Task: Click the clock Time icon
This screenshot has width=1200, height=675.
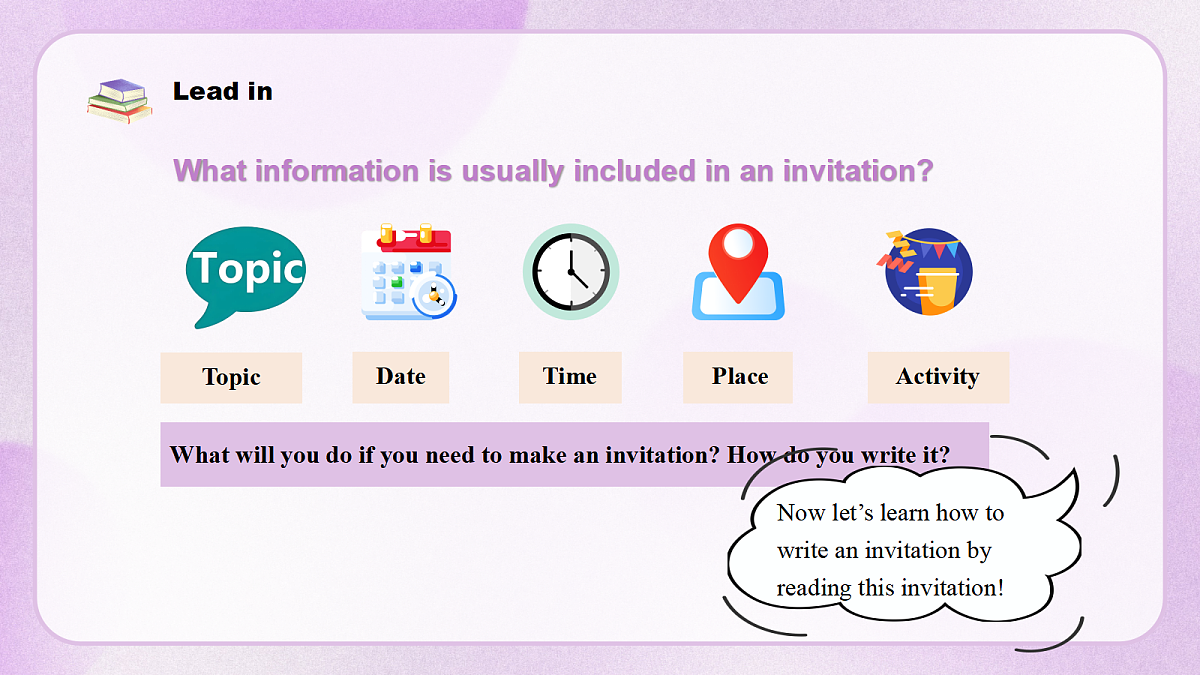Action: click(571, 271)
